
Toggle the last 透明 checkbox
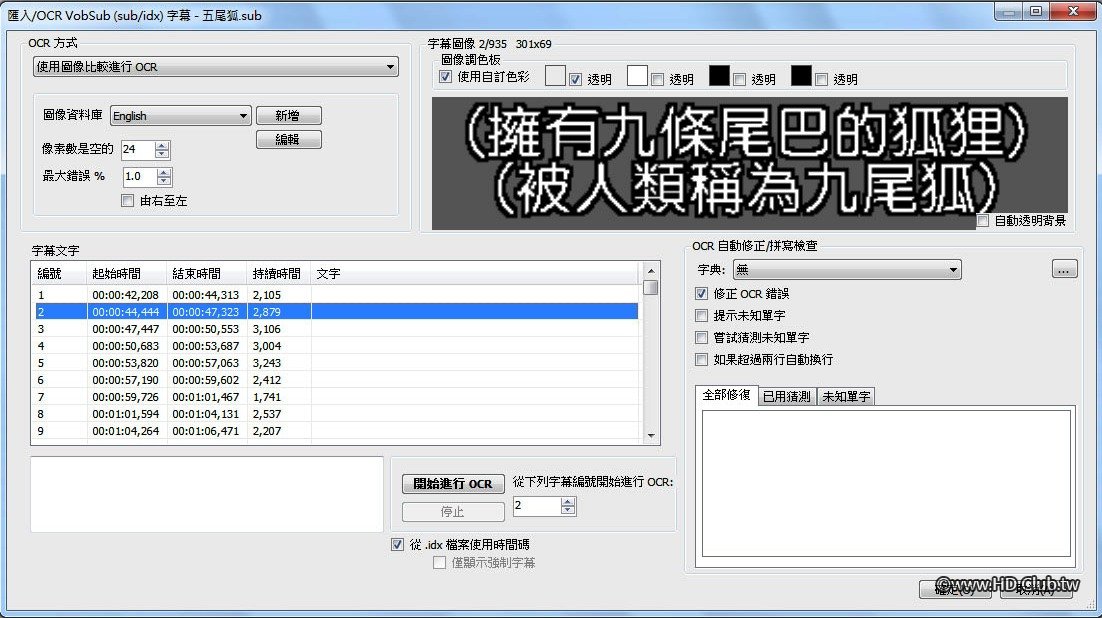[x=822, y=79]
